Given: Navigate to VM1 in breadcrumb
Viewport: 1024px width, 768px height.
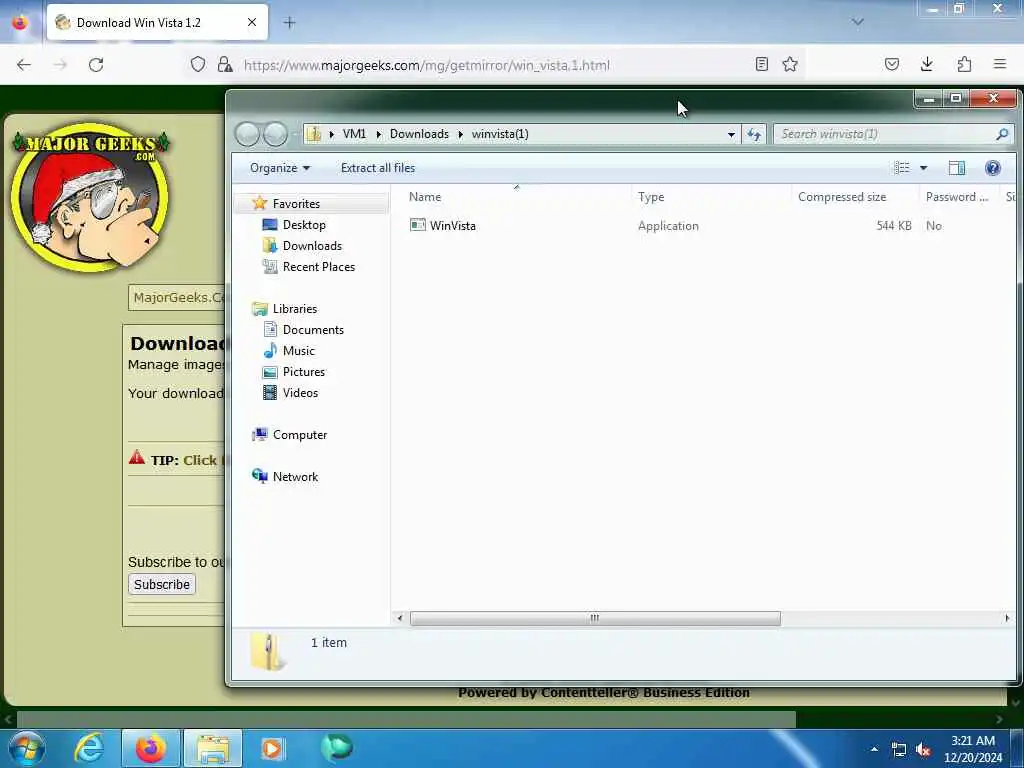Looking at the screenshot, I should tap(354, 134).
